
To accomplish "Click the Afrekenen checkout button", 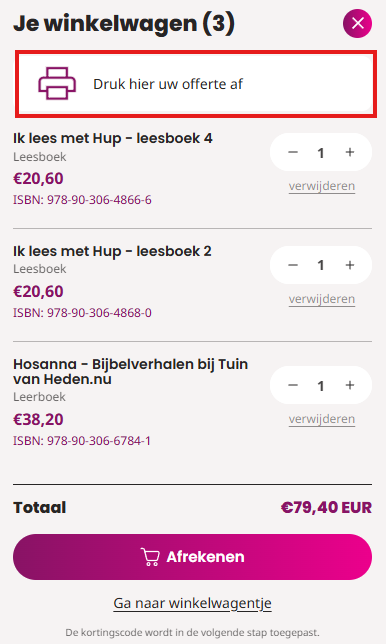I will click(x=192, y=557).
